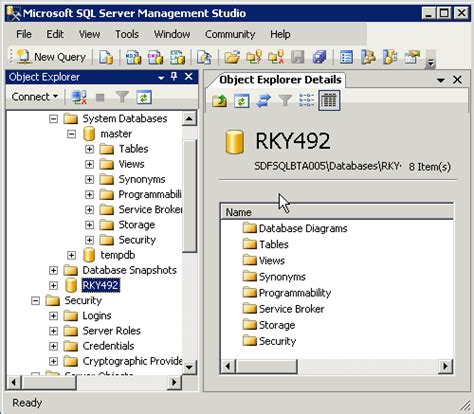
Task: Click Analysis Services DMX Query icon
Action: pos(155,57)
